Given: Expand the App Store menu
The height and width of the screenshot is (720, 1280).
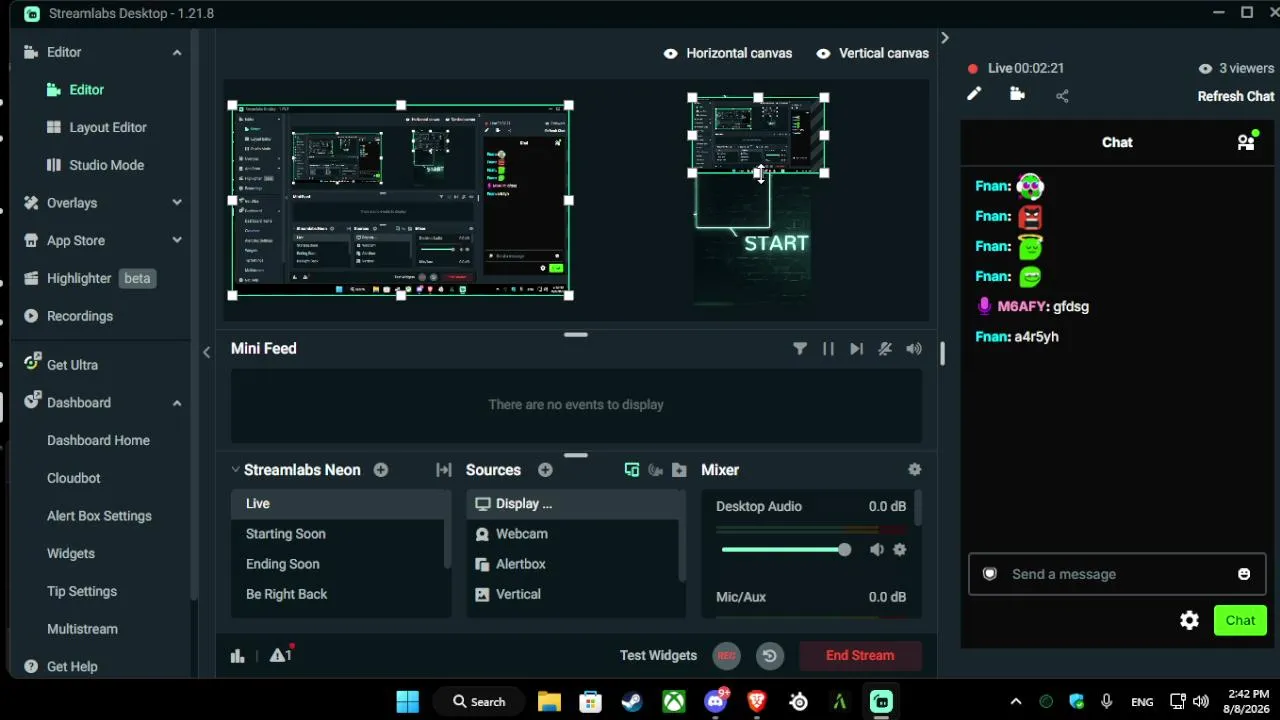Looking at the screenshot, I should click(x=177, y=241).
